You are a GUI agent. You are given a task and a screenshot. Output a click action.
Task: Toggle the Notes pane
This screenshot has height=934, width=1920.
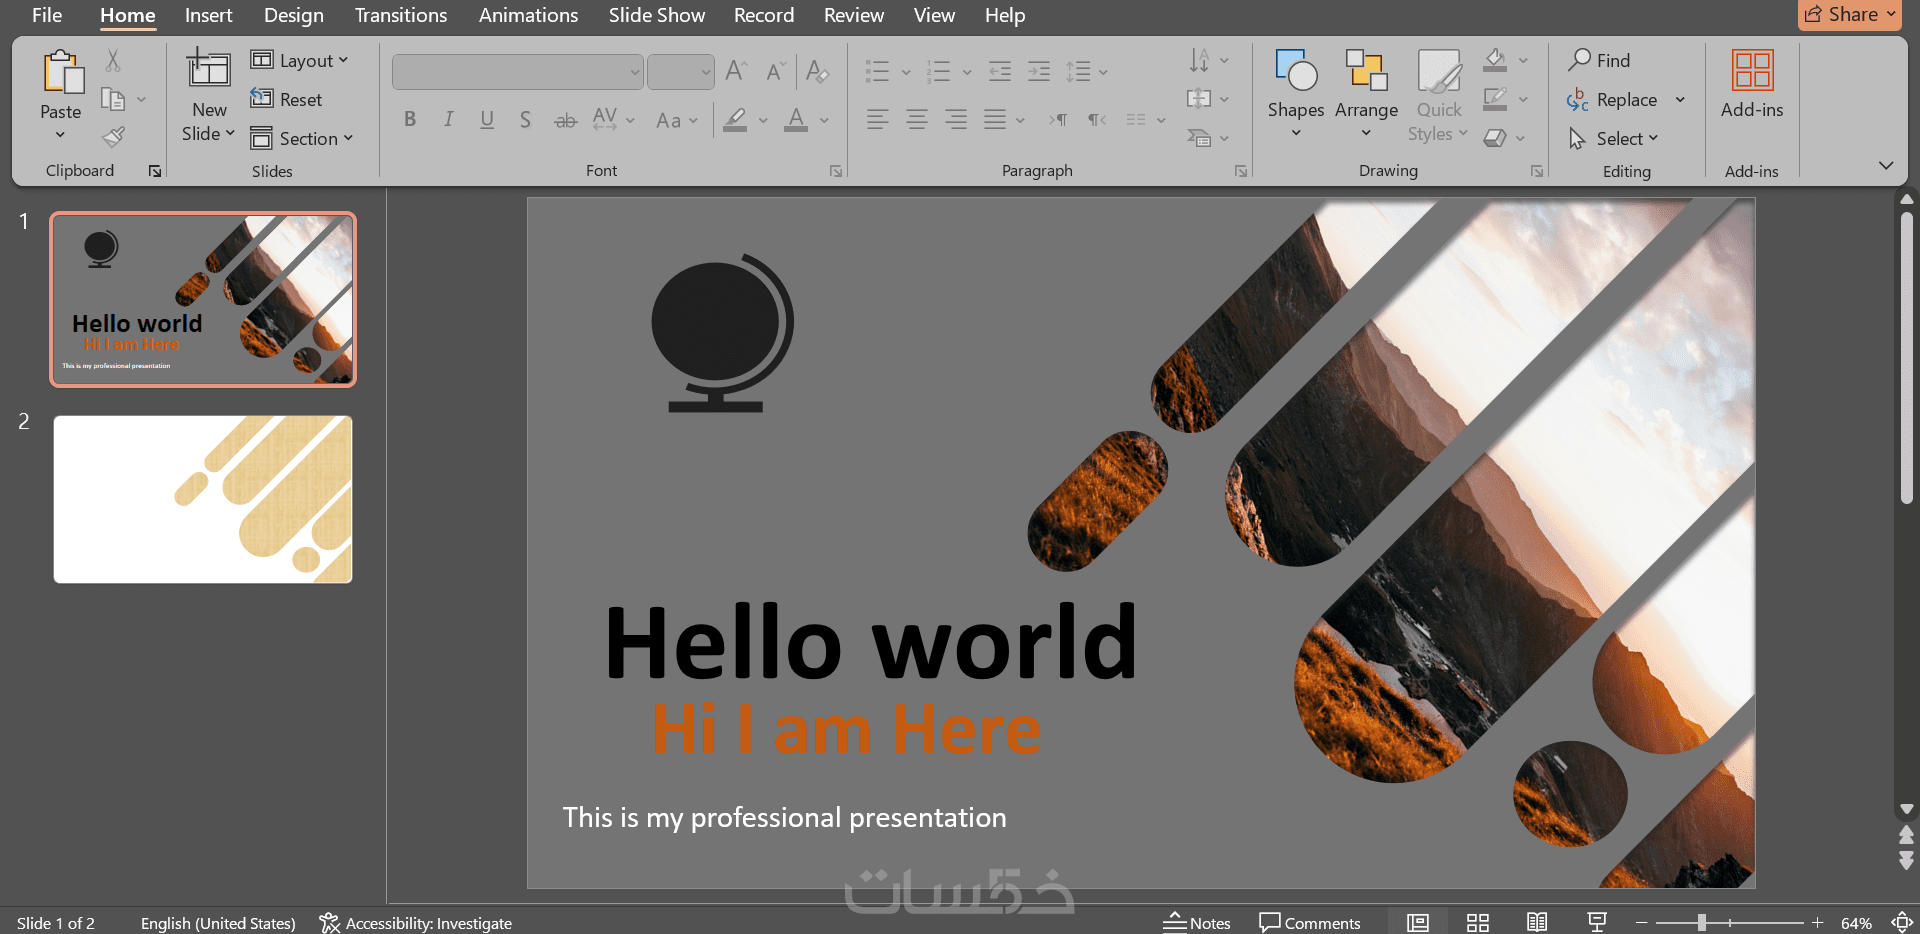(1197, 922)
